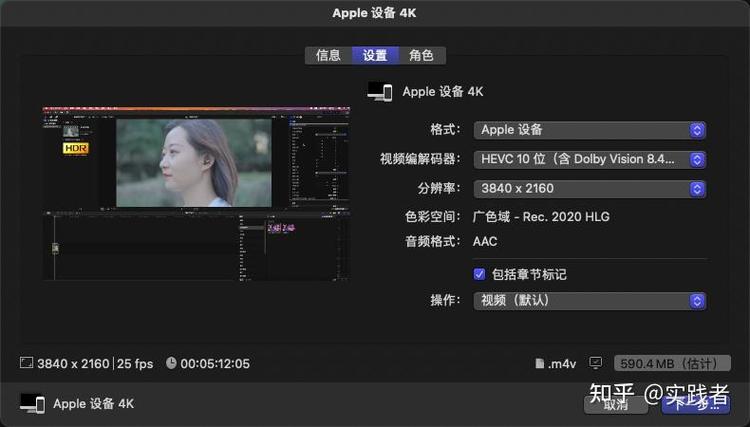Screen dimensions: 750x427
Task: Click the 取消 cancel button
Action: tap(616, 405)
